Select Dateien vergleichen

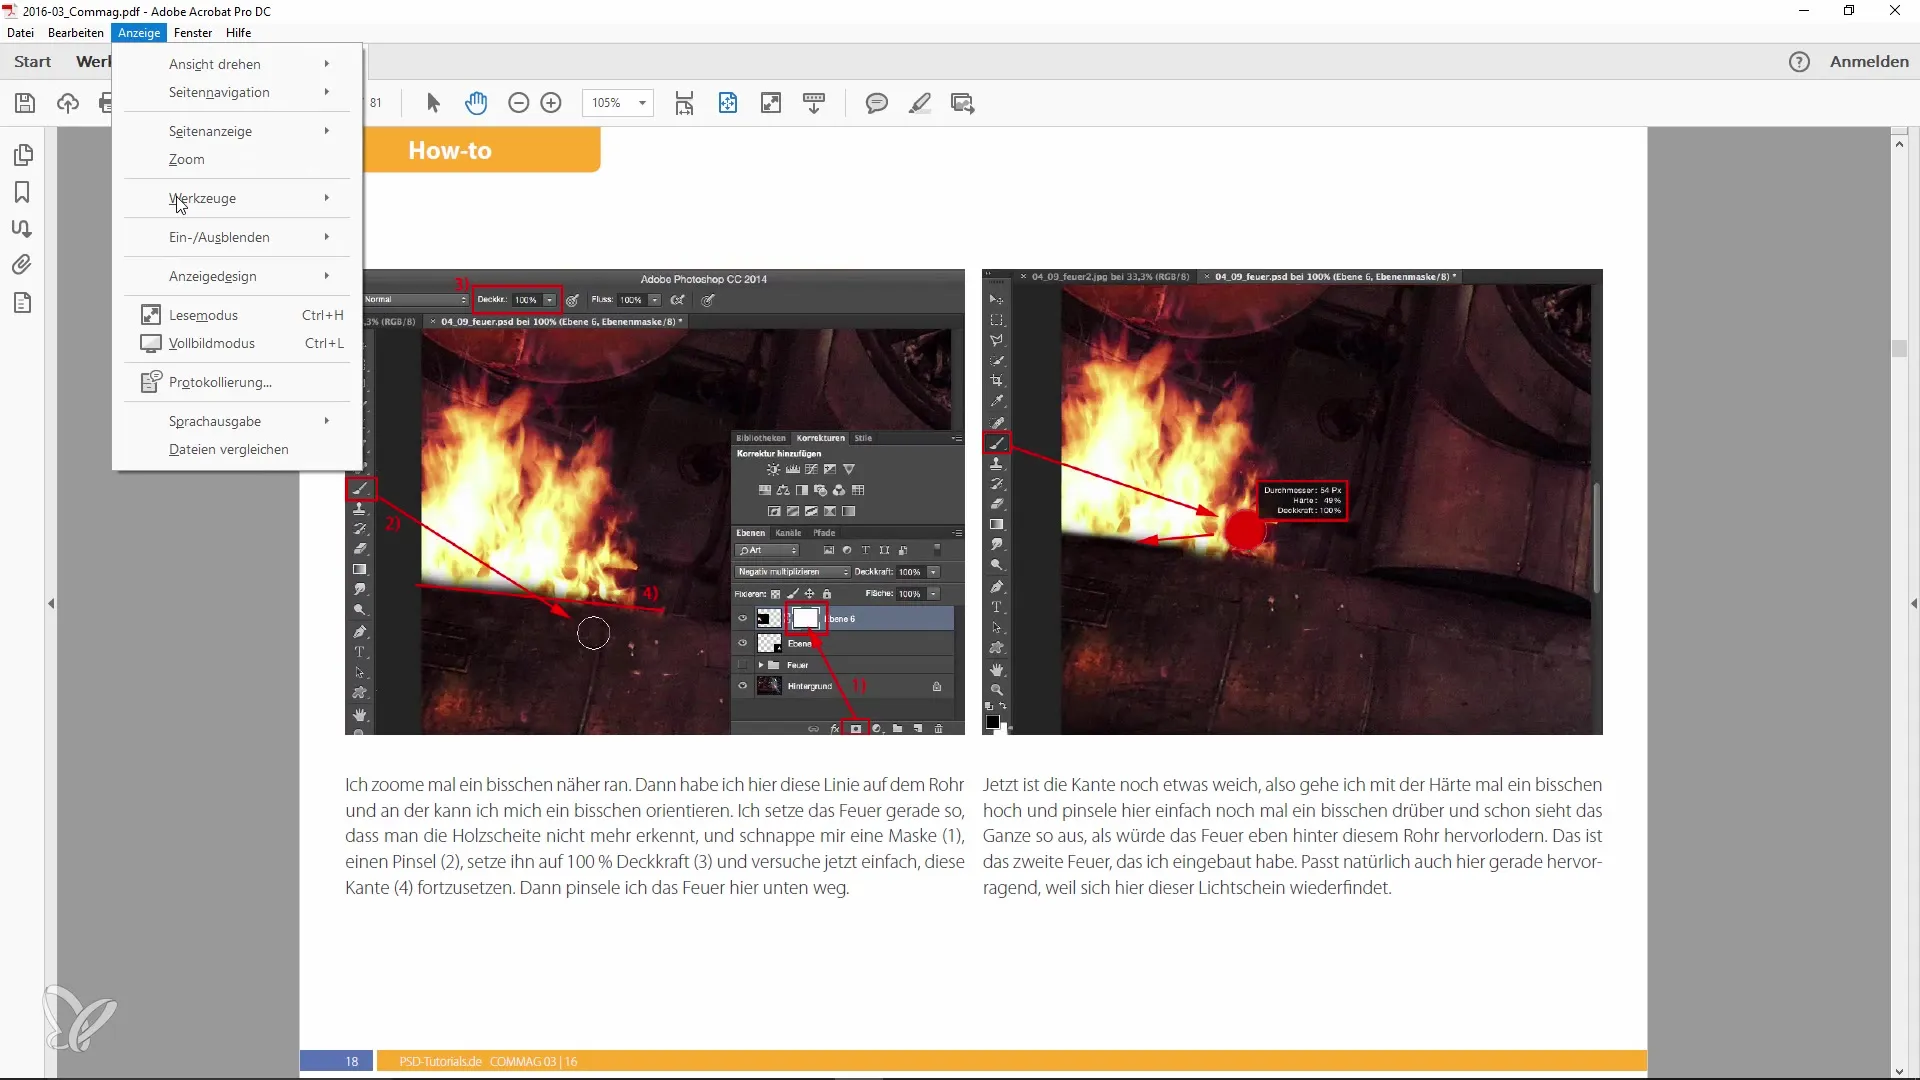[x=237, y=449]
